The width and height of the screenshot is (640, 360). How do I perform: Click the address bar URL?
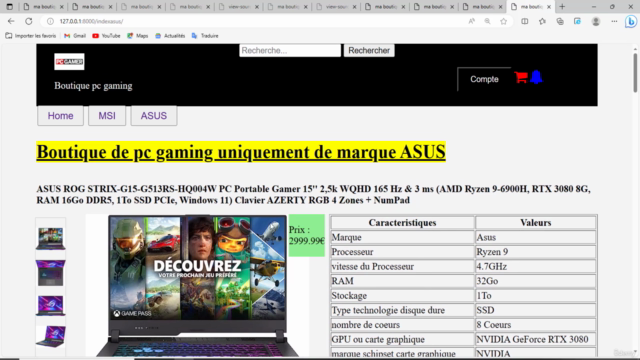tap(91, 21)
